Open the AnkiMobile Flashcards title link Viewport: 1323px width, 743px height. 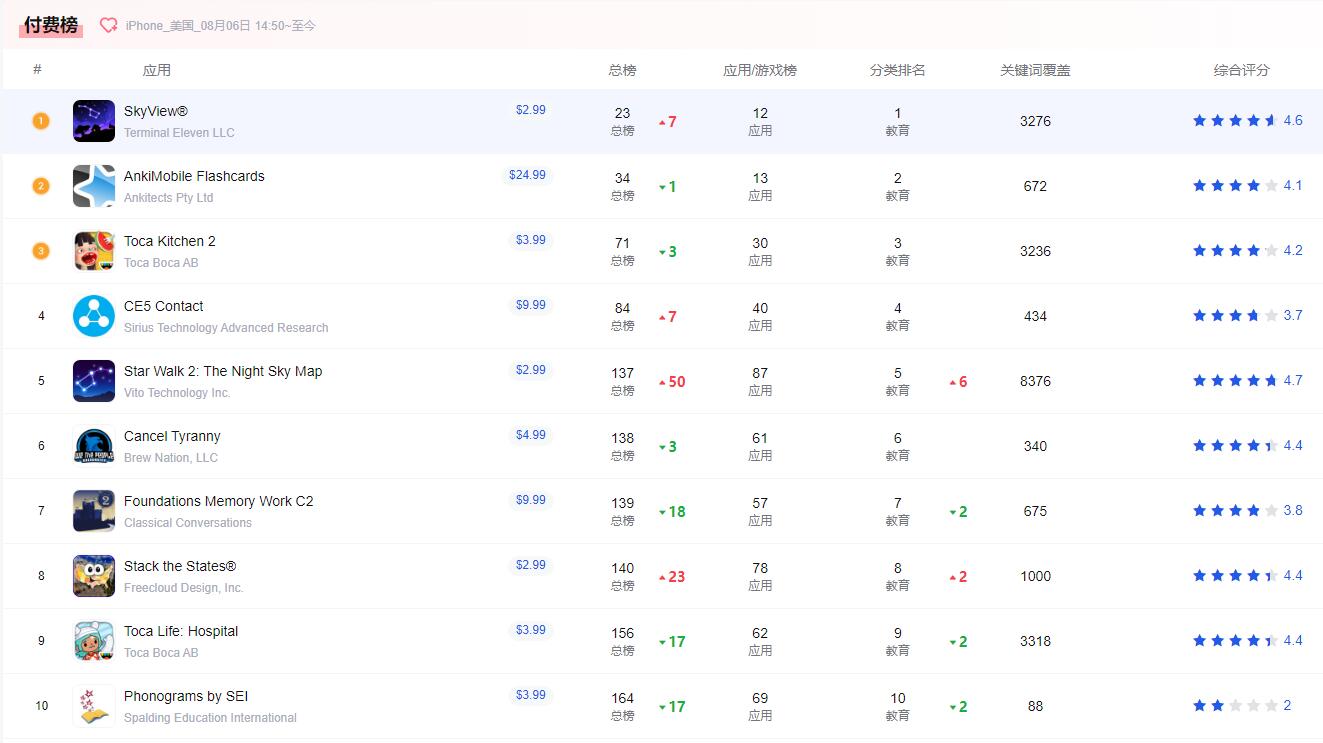coord(194,176)
